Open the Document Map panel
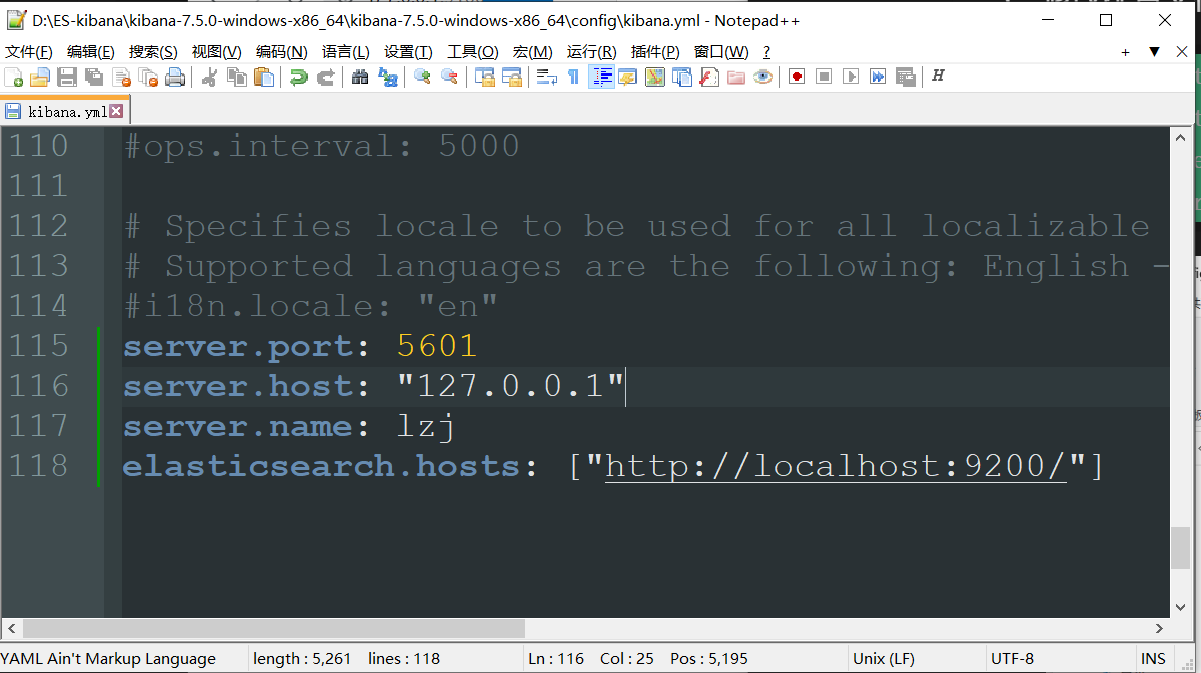Viewport: 1201px width, 673px height. 654,76
